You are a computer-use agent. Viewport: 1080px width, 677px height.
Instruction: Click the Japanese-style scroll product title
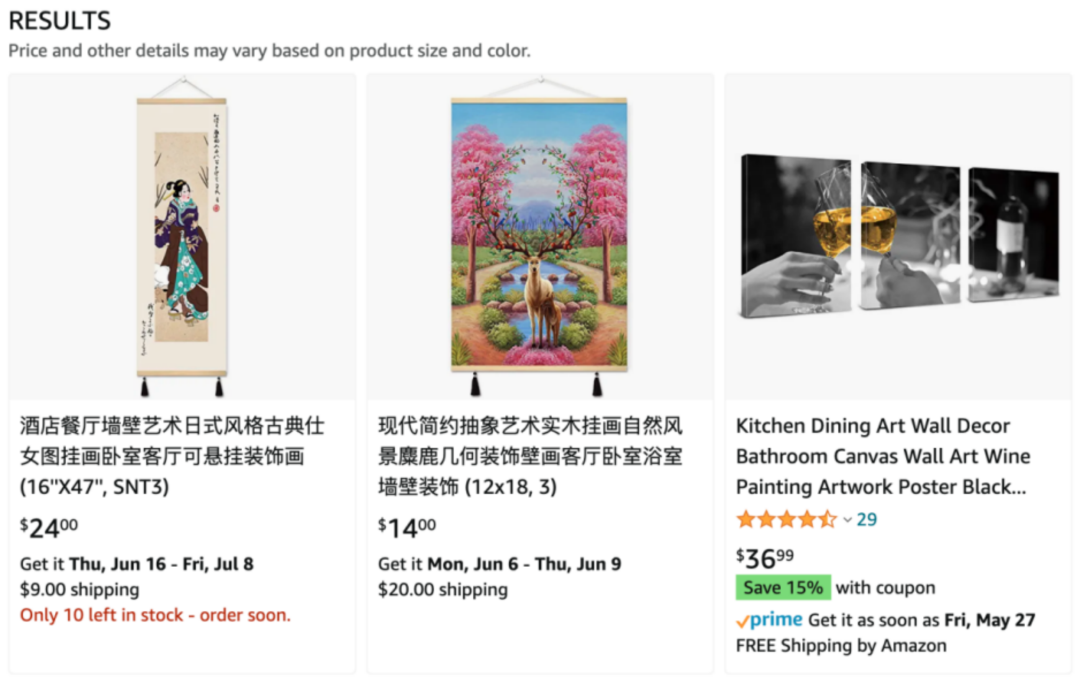click(x=172, y=457)
